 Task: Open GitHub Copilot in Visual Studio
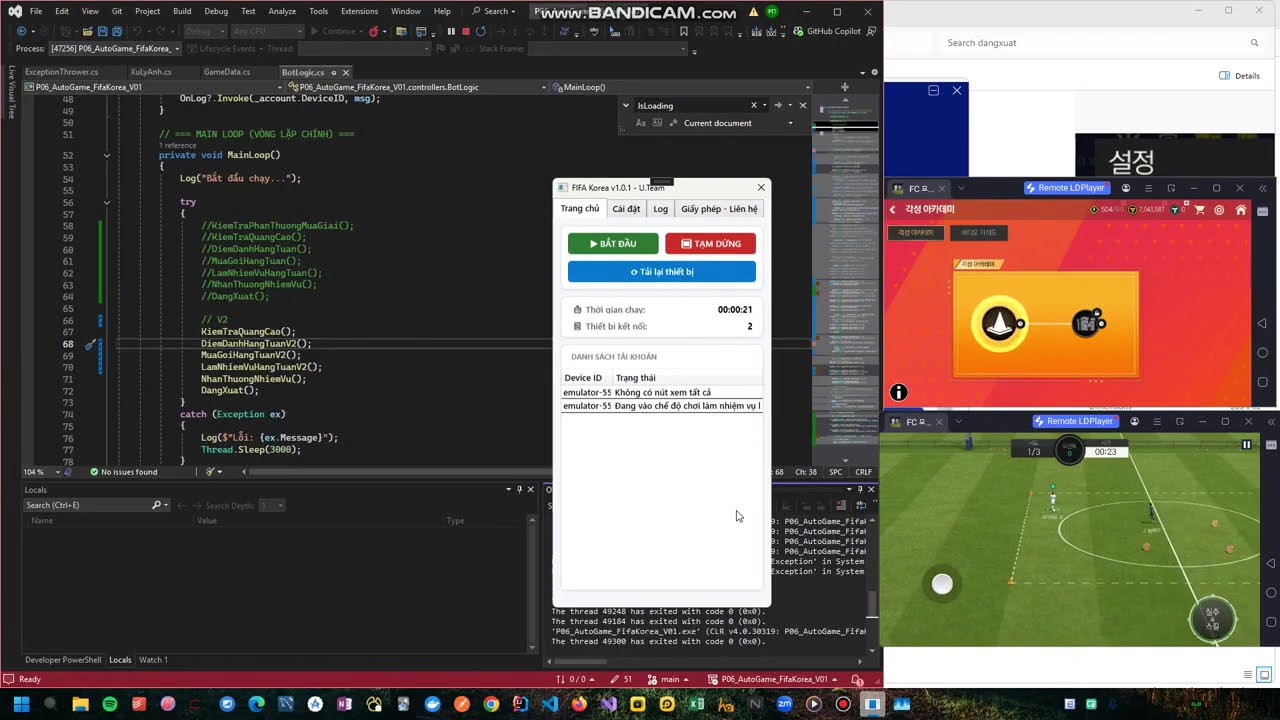tap(827, 31)
